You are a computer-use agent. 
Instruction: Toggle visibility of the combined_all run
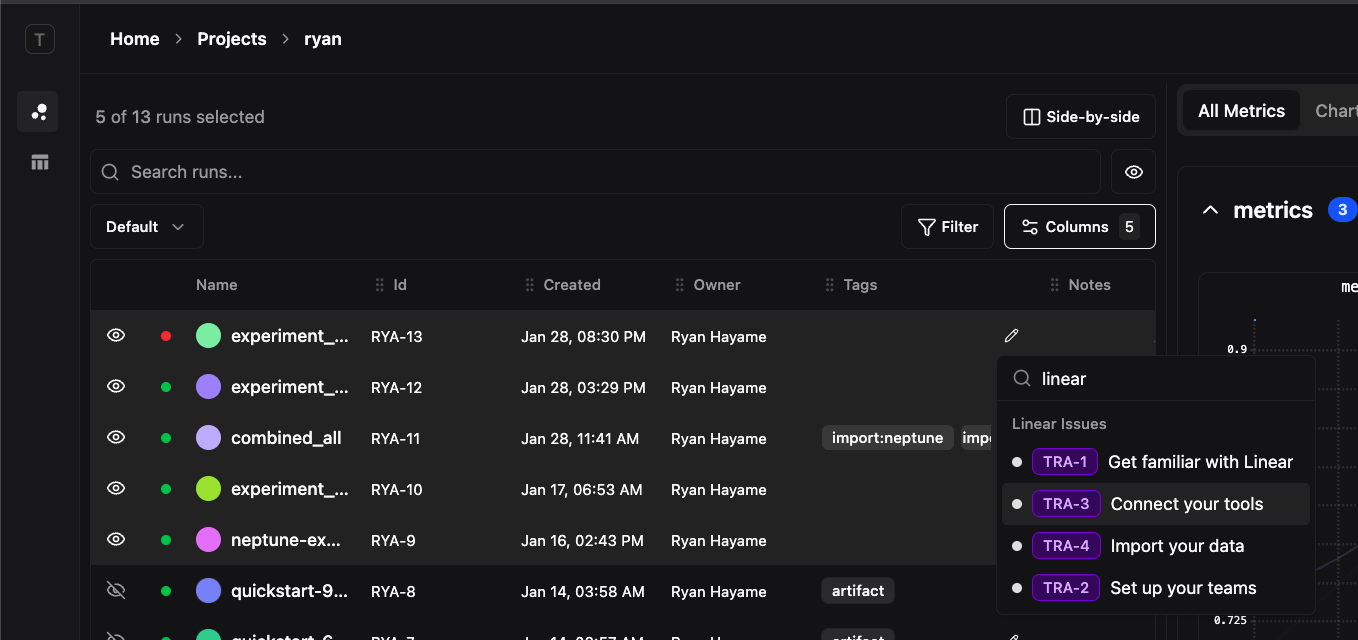[115, 437]
